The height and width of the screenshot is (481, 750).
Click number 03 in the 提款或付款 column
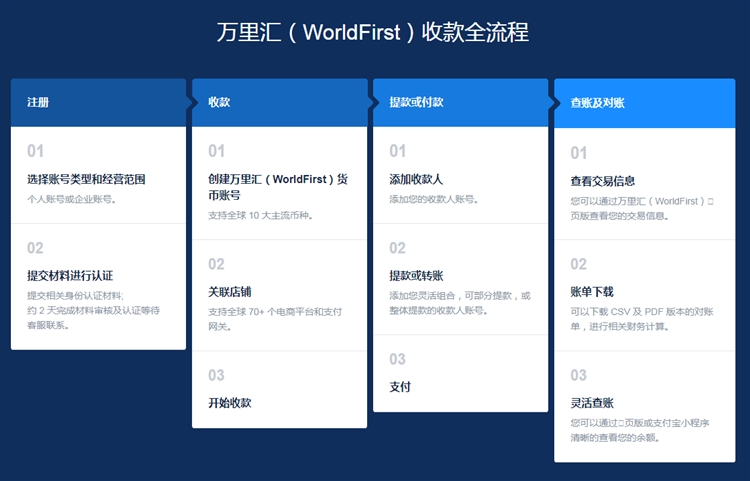[397, 359]
